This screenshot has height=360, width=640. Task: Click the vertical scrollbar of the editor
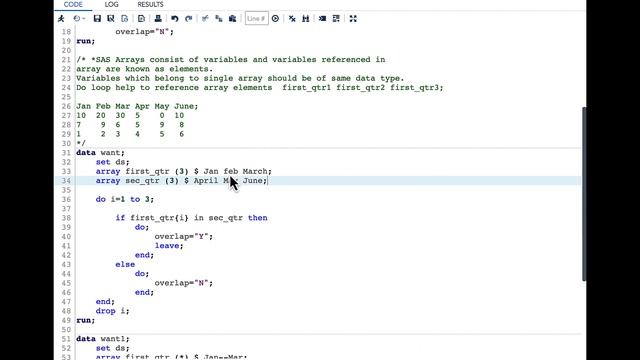coord(584,193)
